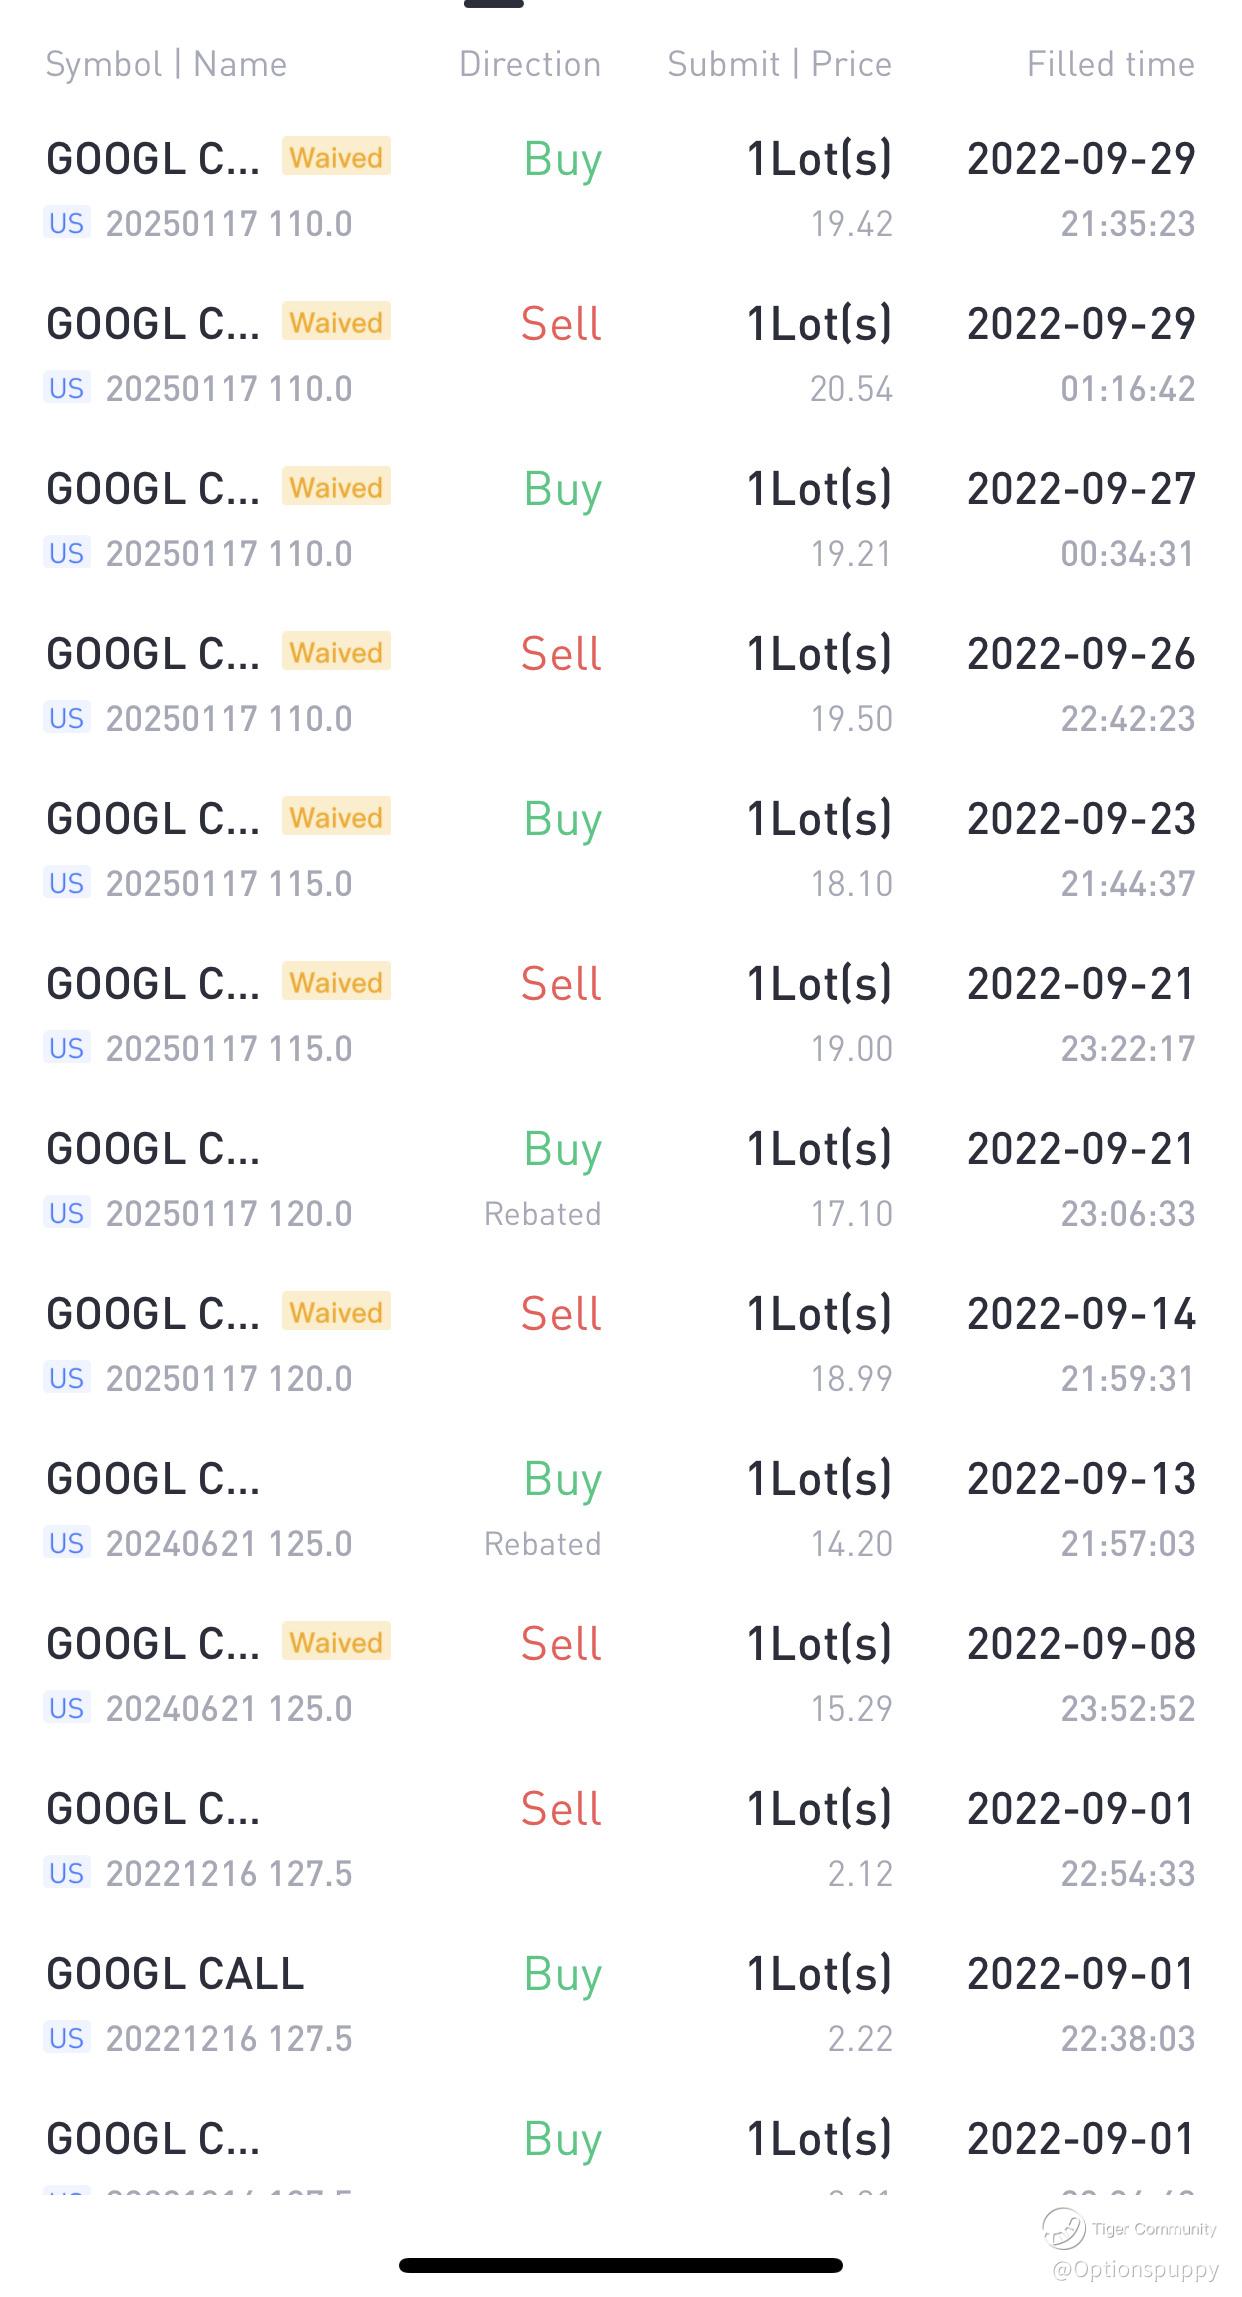Open the buy order filled 2022-09-27 00:34:31
The image size is (1242, 2297).
click(x=620, y=520)
